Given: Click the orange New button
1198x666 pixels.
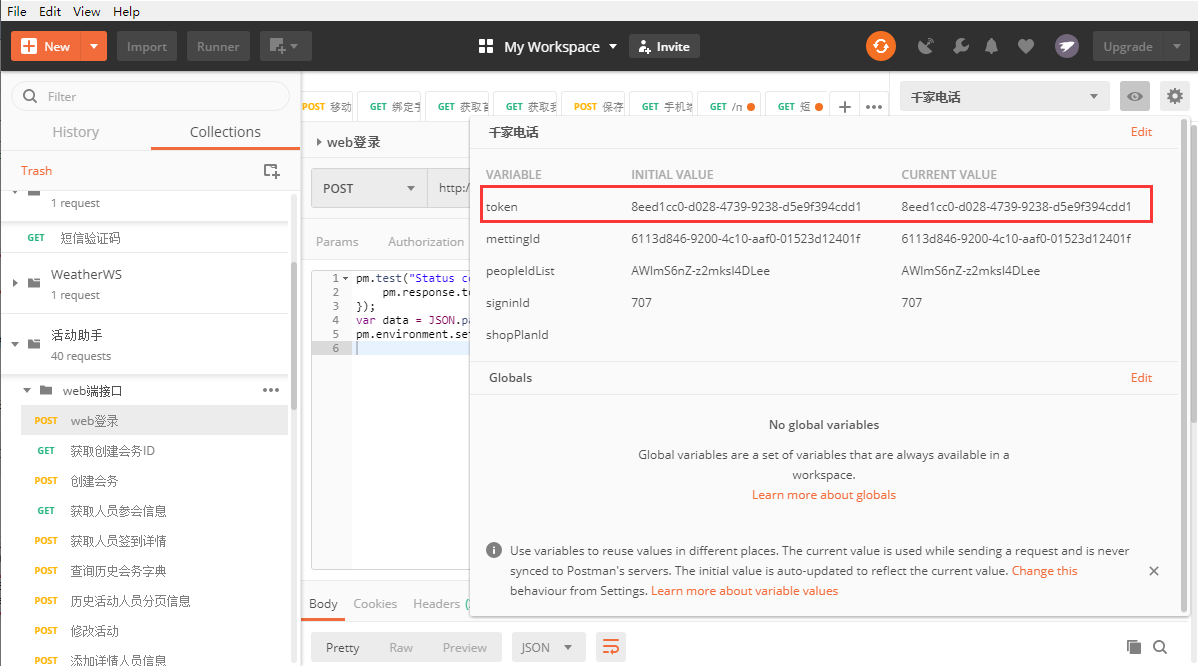Looking at the screenshot, I should coord(46,47).
